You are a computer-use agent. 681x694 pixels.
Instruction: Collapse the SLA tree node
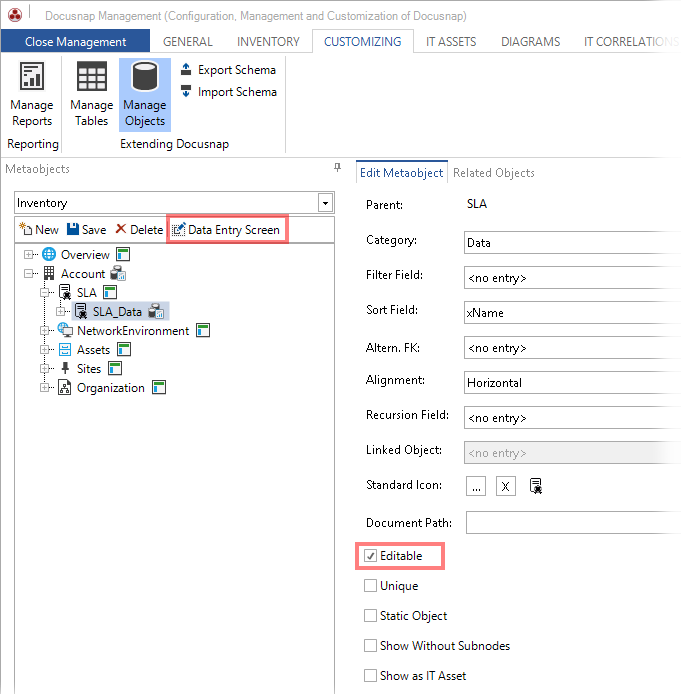point(44,293)
